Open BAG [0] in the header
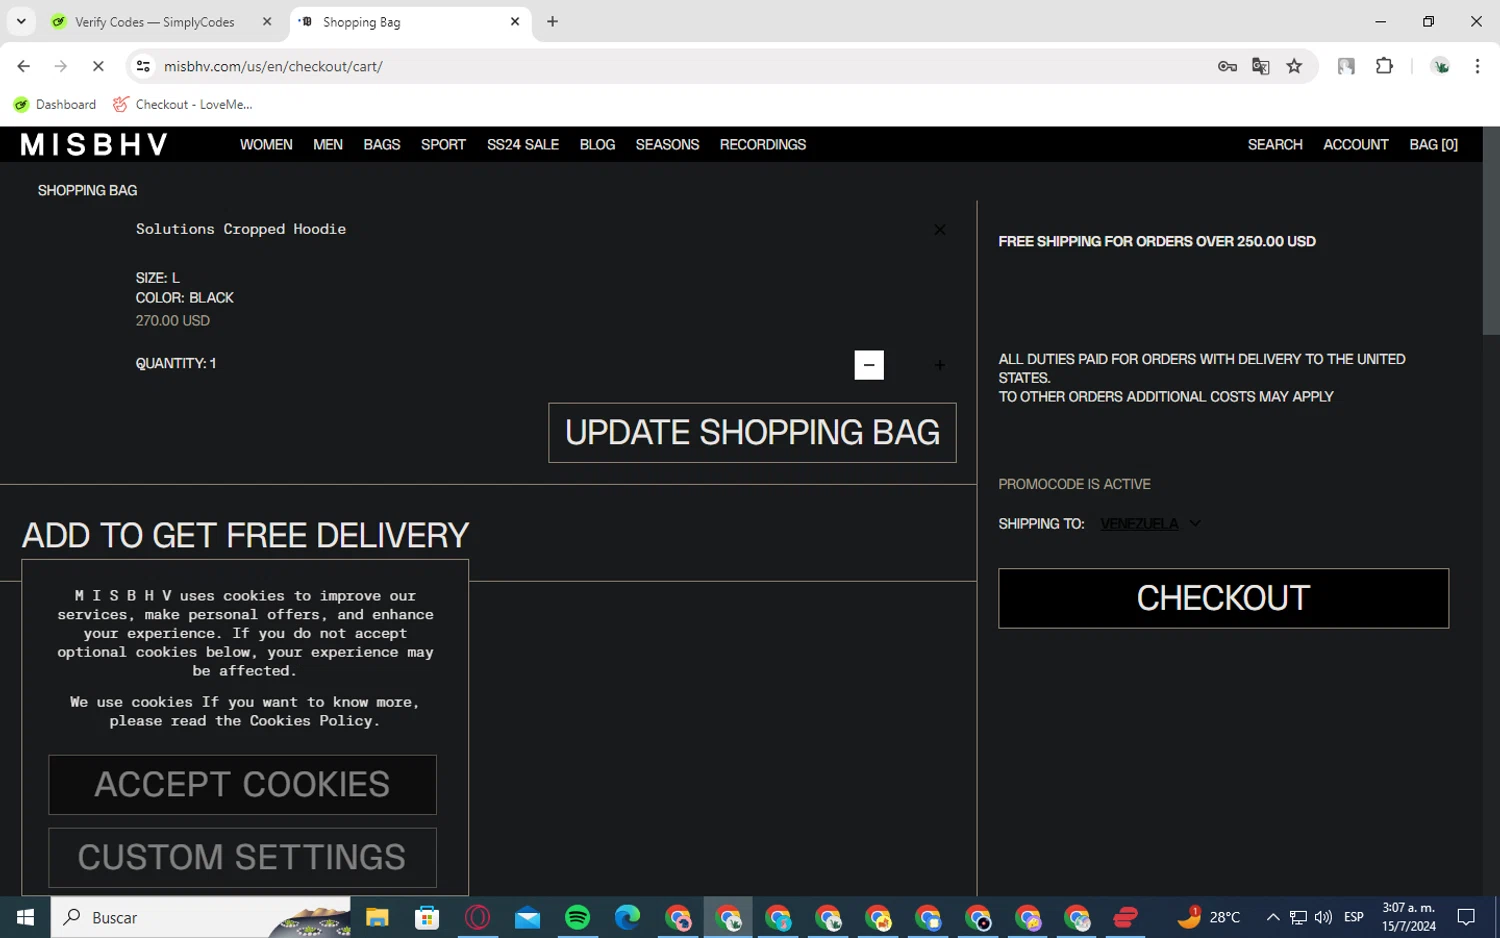Viewport: 1500px width, 938px height. coord(1433,145)
